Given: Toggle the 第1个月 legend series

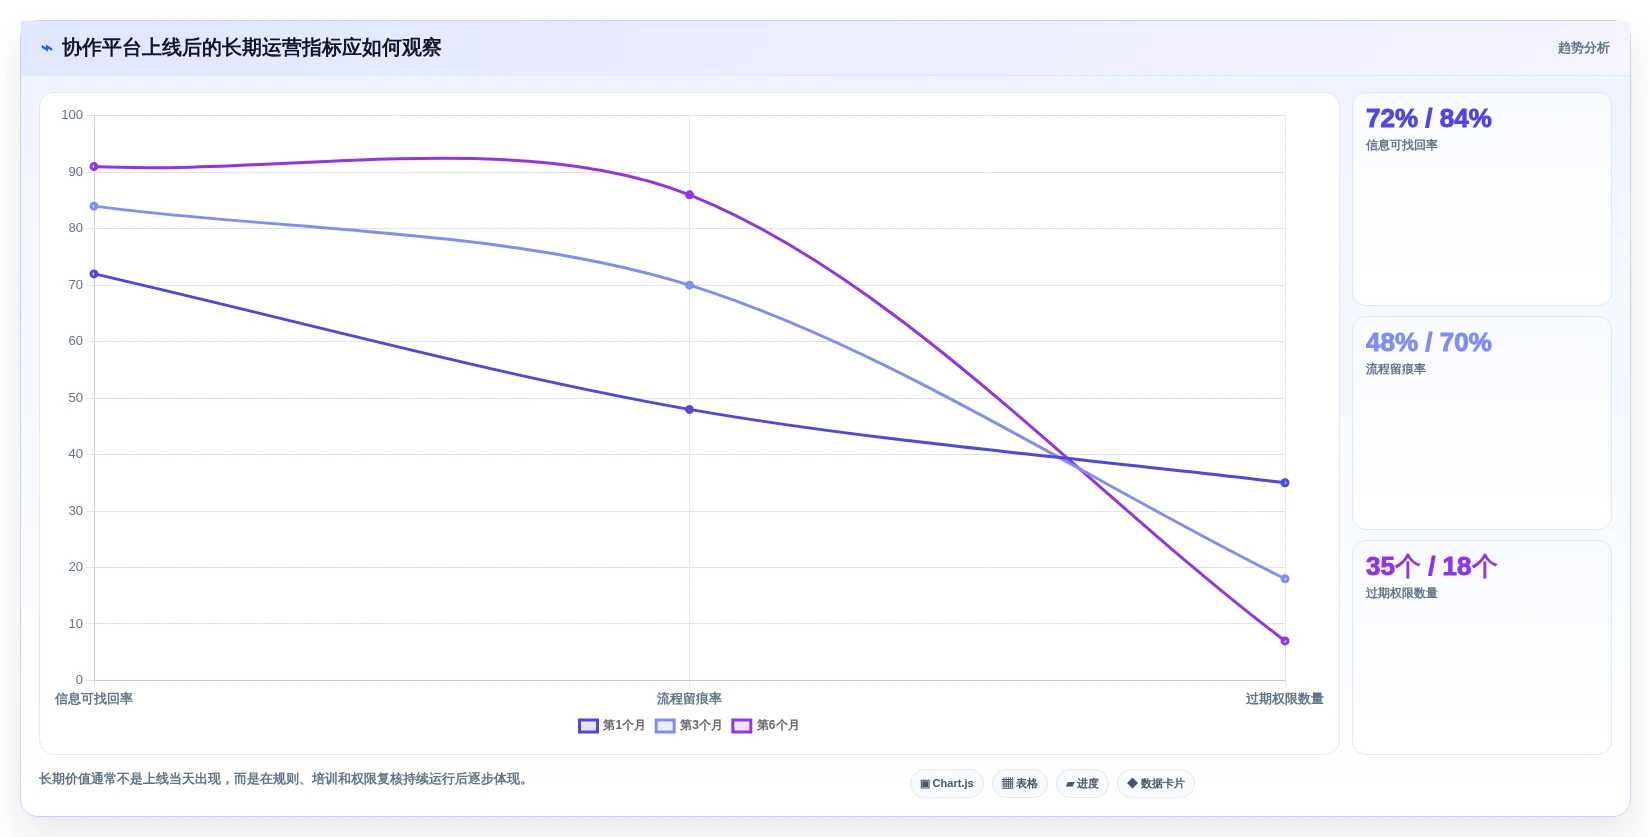Looking at the screenshot, I should point(612,726).
